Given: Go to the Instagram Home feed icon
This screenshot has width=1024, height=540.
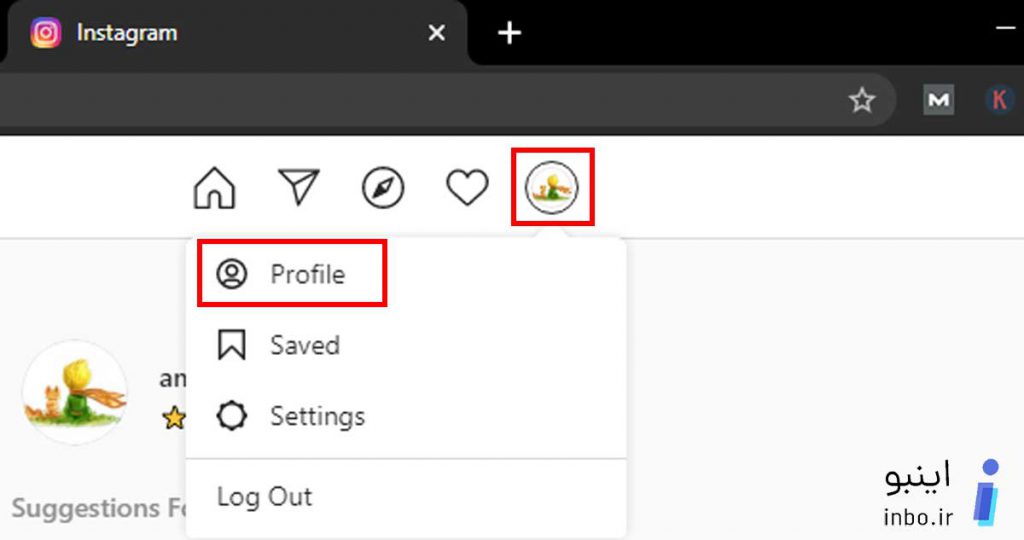Looking at the screenshot, I should pyautogui.click(x=214, y=188).
